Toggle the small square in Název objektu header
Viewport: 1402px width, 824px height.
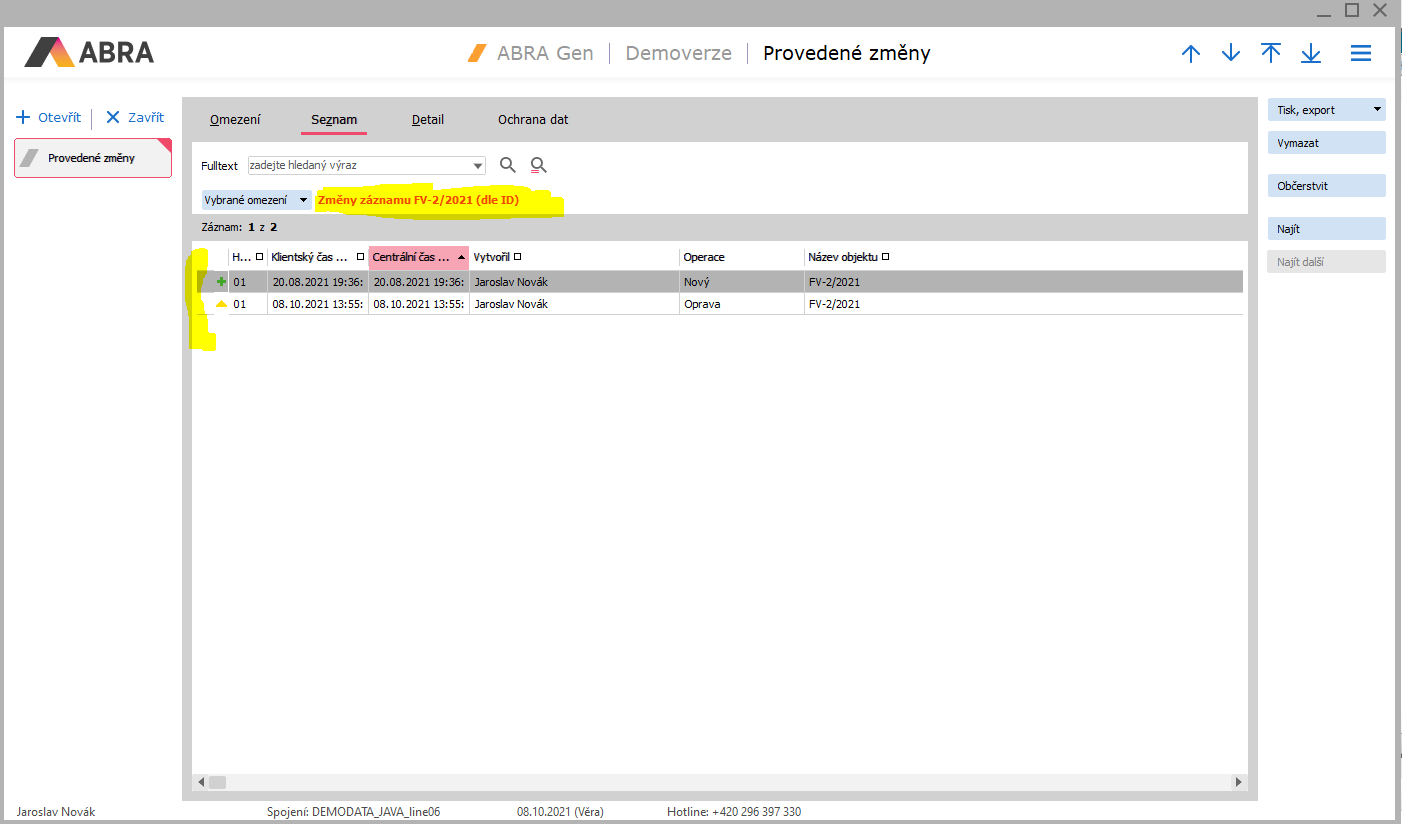885,257
